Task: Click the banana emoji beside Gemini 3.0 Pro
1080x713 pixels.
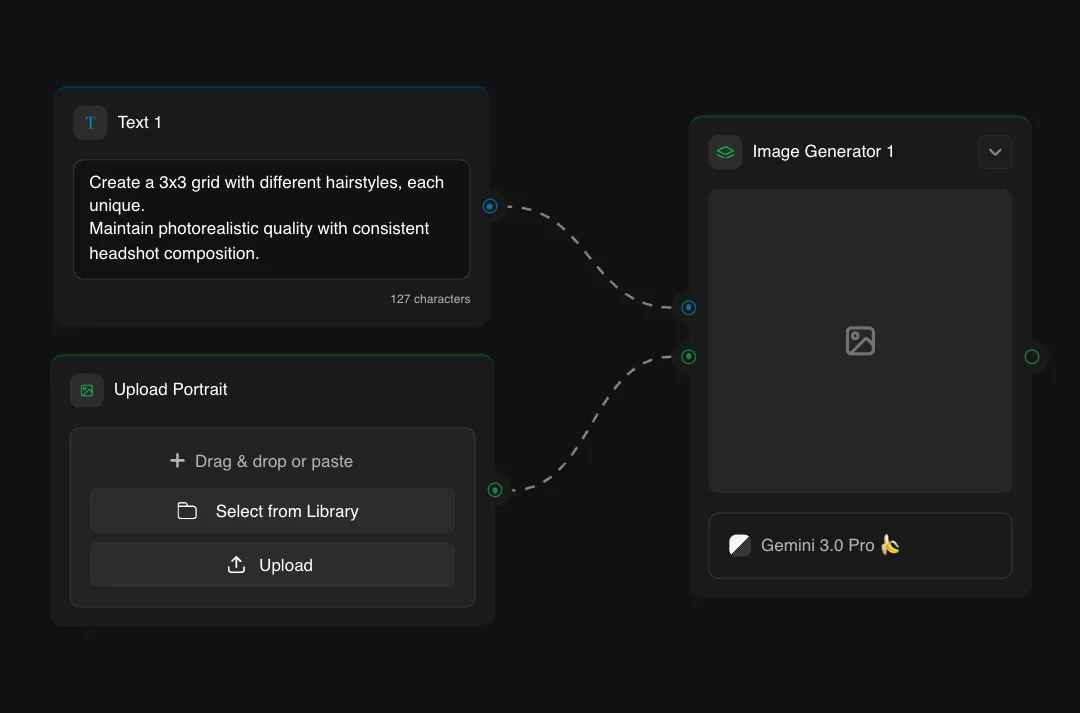Action: (888, 545)
